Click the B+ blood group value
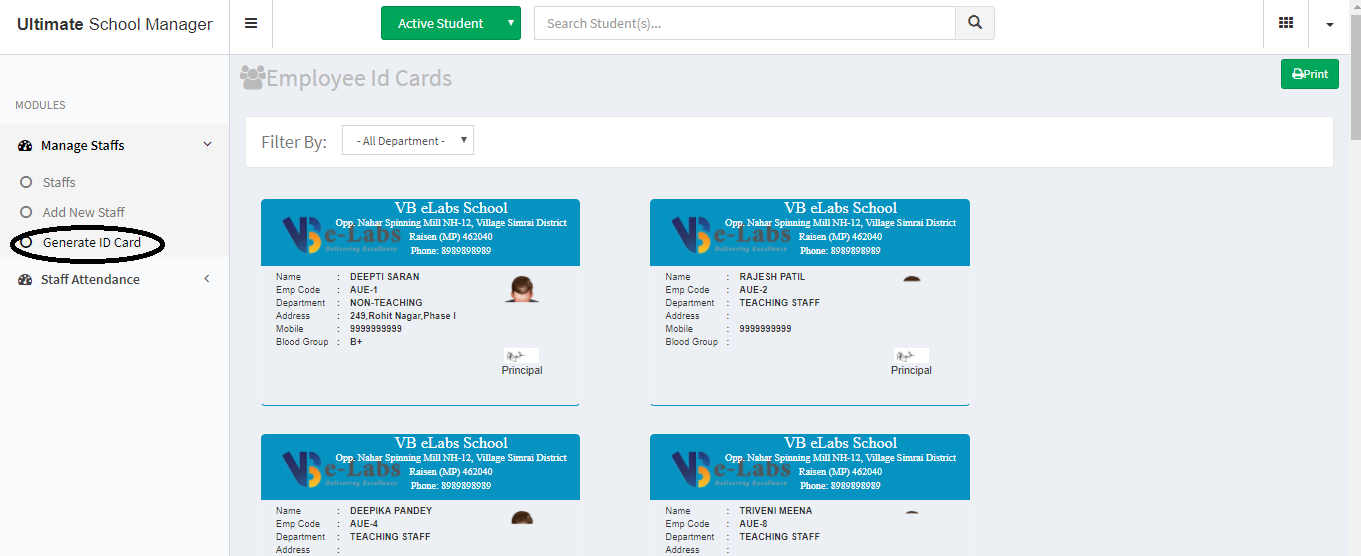The width and height of the screenshot is (1361, 556). pyautogui.click(x=356, y=342)
